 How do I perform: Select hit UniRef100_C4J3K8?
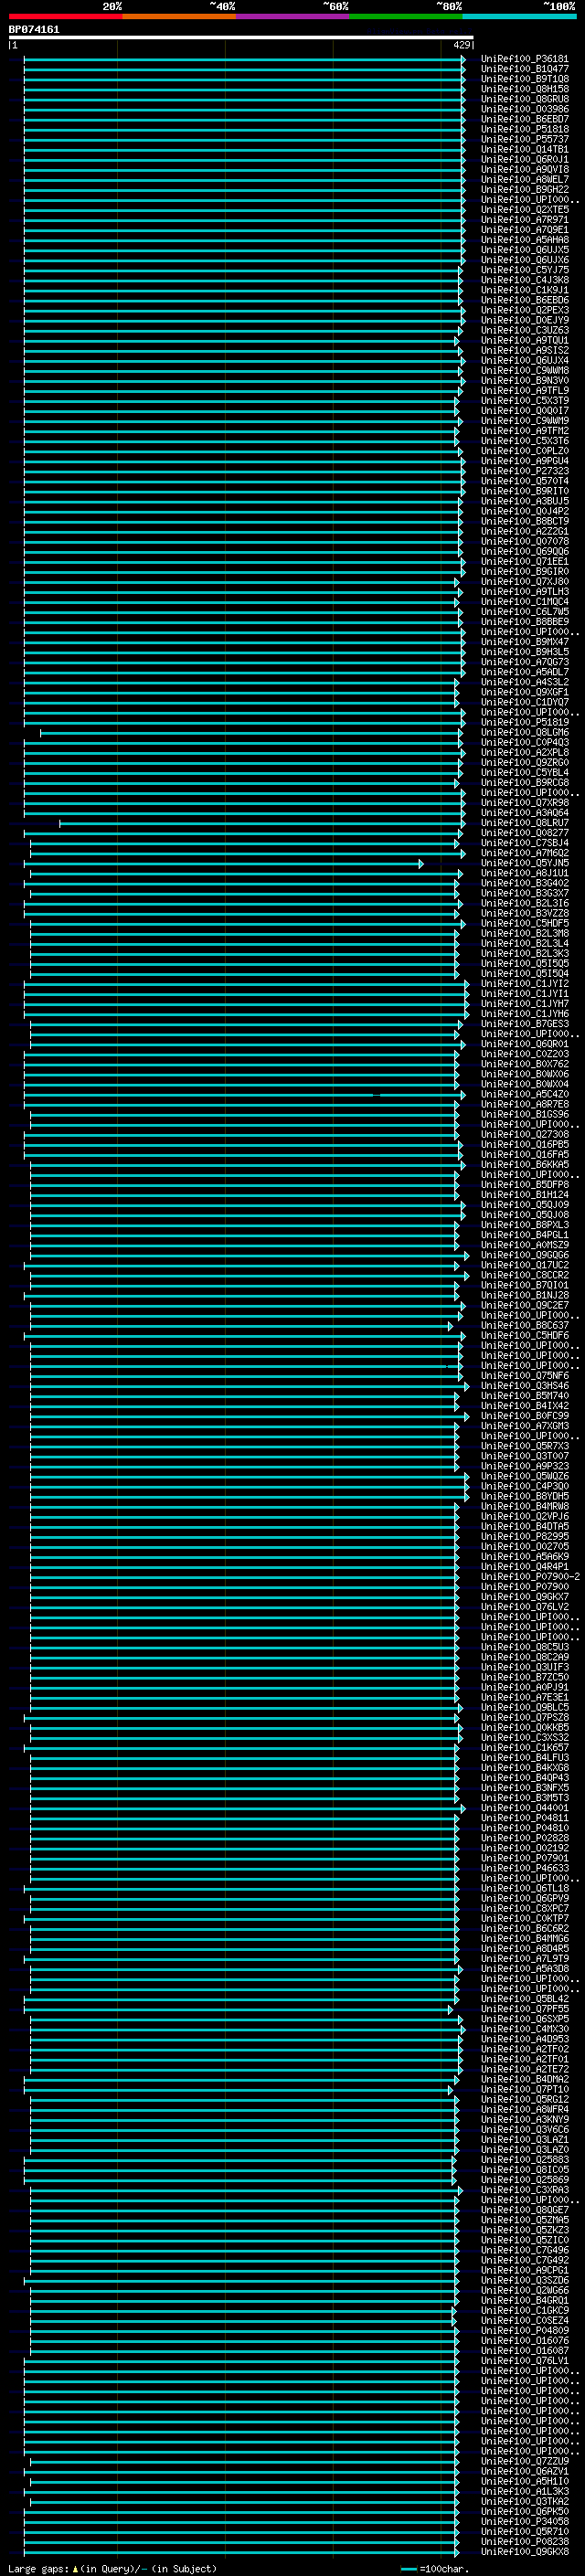tap(524, 280)
